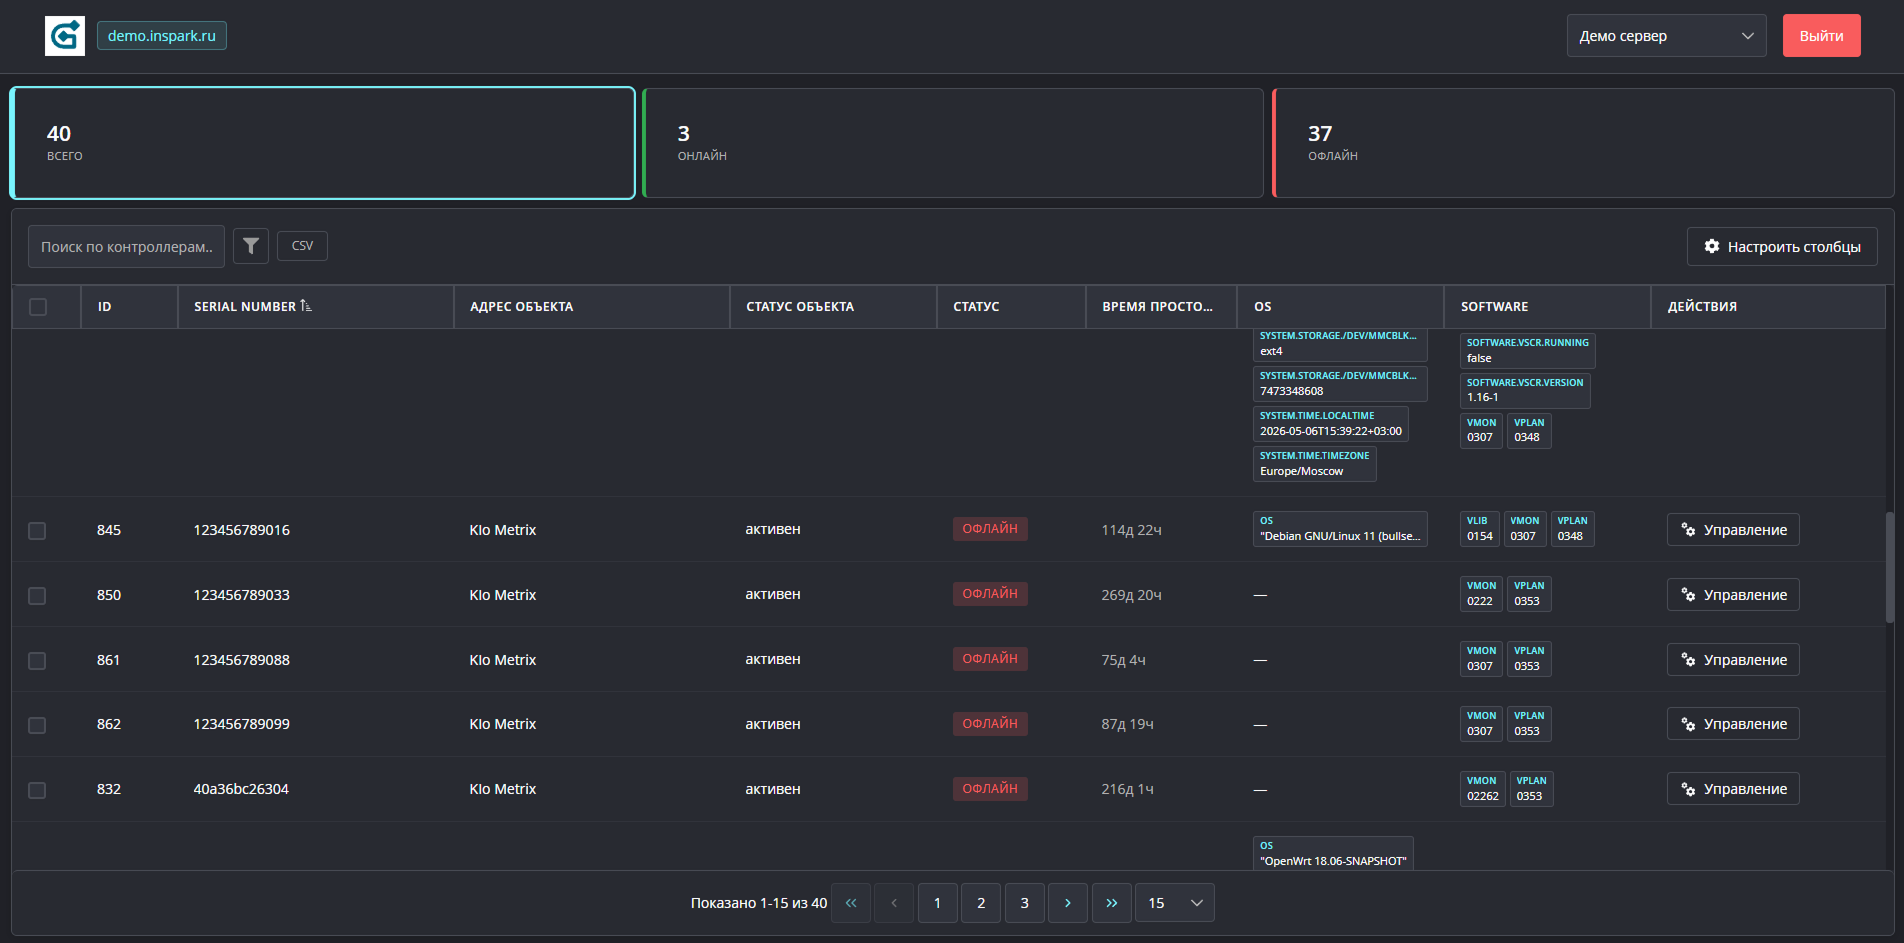Select checkbox for ID 832 row
This screenshot has width=1904, height=943.
(37, 790)
